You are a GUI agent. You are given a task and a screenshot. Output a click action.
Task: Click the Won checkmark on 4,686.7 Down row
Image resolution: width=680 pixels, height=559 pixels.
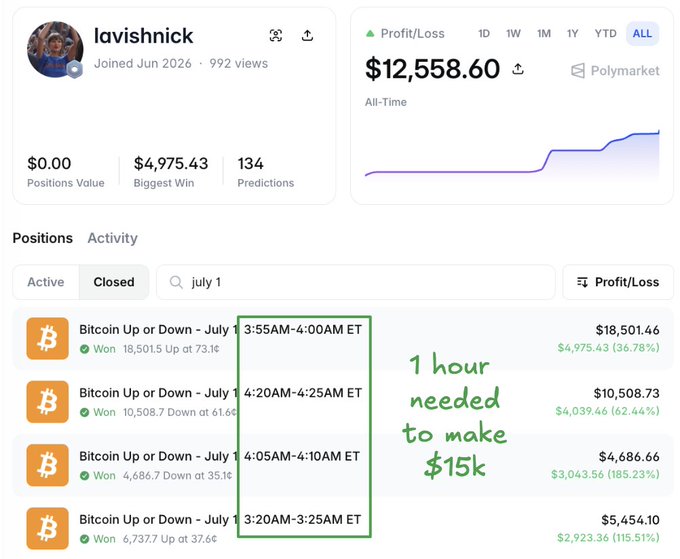[x=85, y=476]
